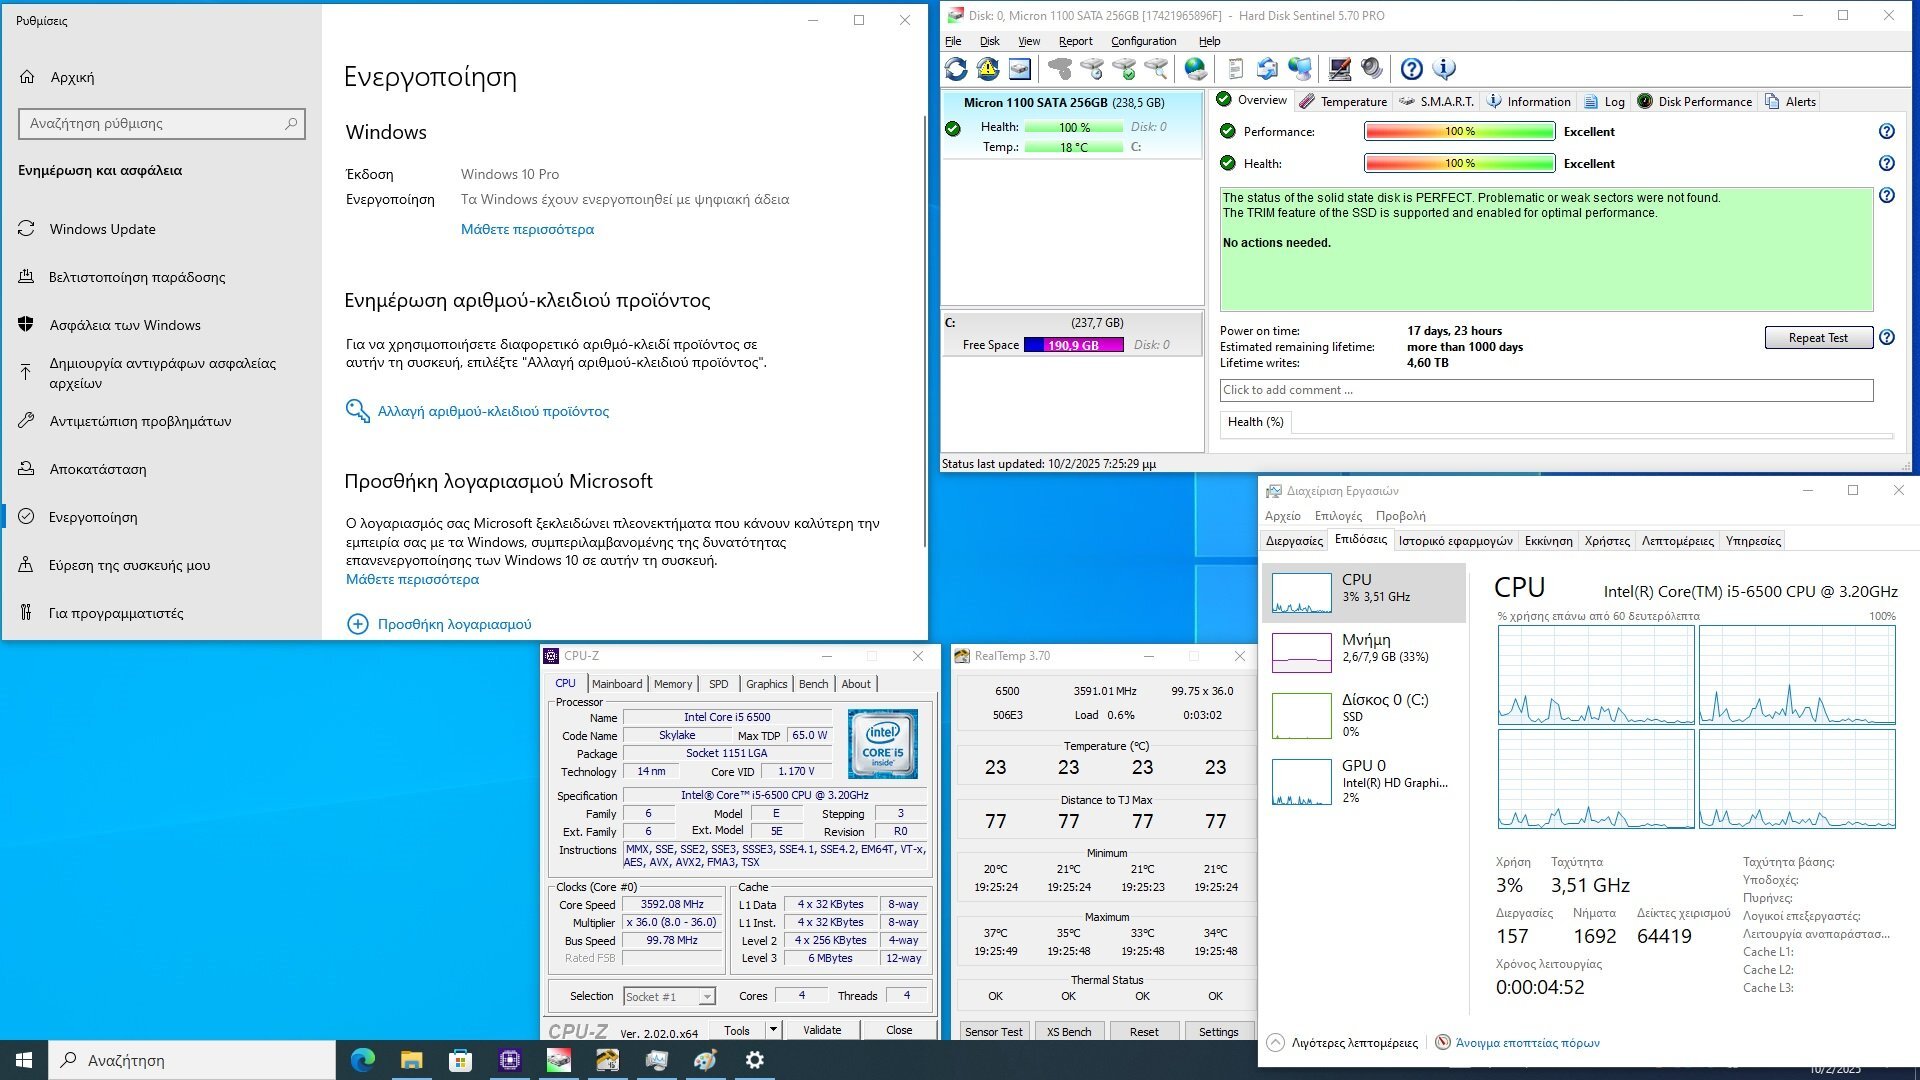Switch to the S.M.A.R.T. tab
1920x1080 pixels.
1436,101
